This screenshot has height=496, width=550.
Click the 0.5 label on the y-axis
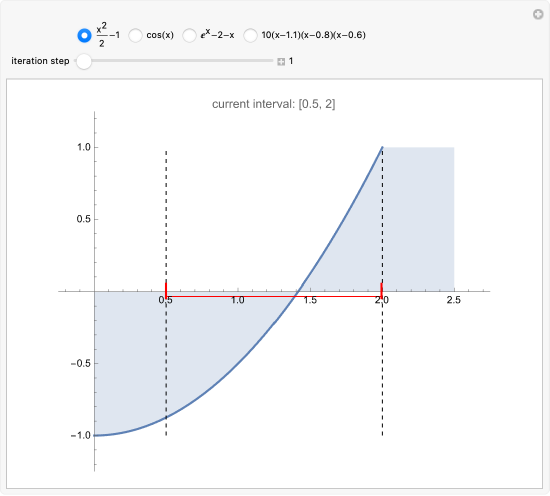[83, 219]
